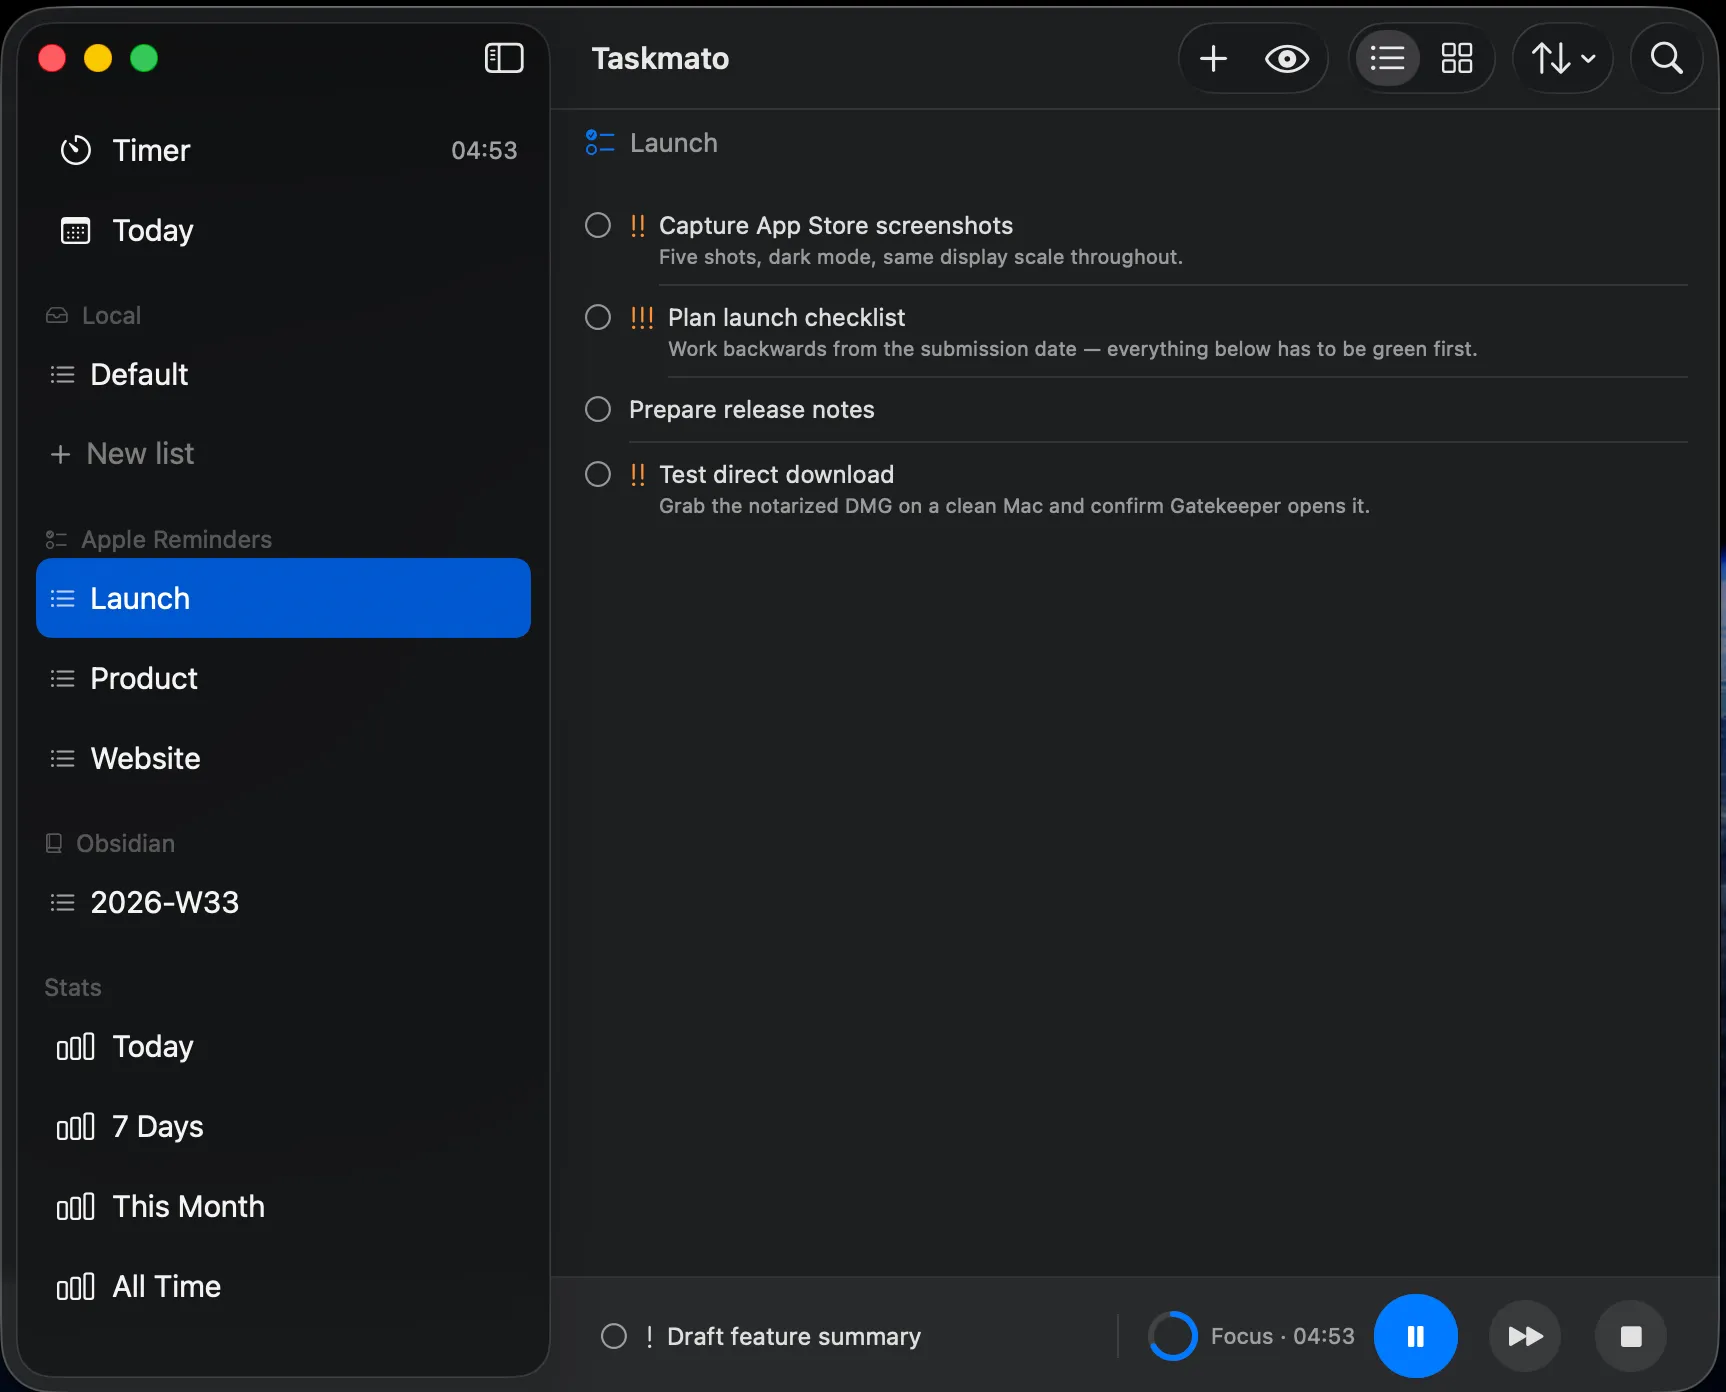Click the note 'Work backwards from the submission date'
The height and width of the screenshot is (1392, 1726).
point(1072,349)
